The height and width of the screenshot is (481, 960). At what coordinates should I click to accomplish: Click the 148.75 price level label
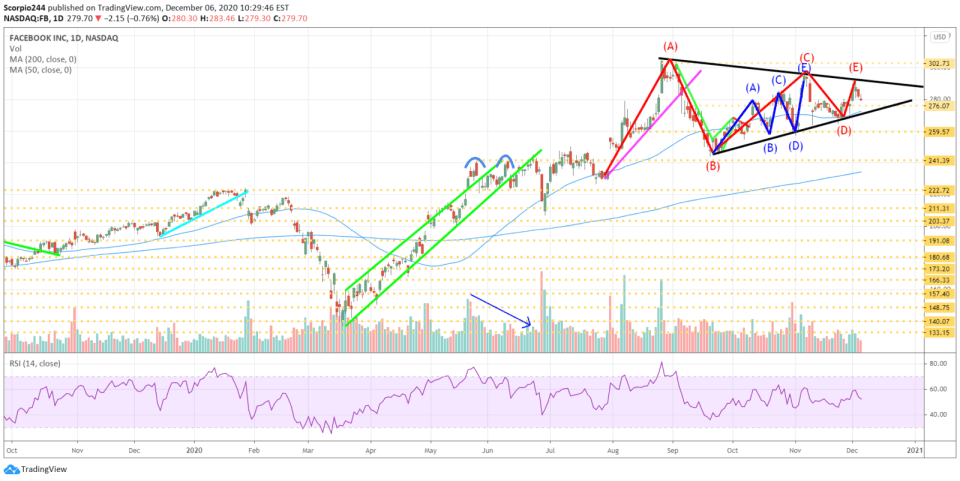(x=939, y=308)
